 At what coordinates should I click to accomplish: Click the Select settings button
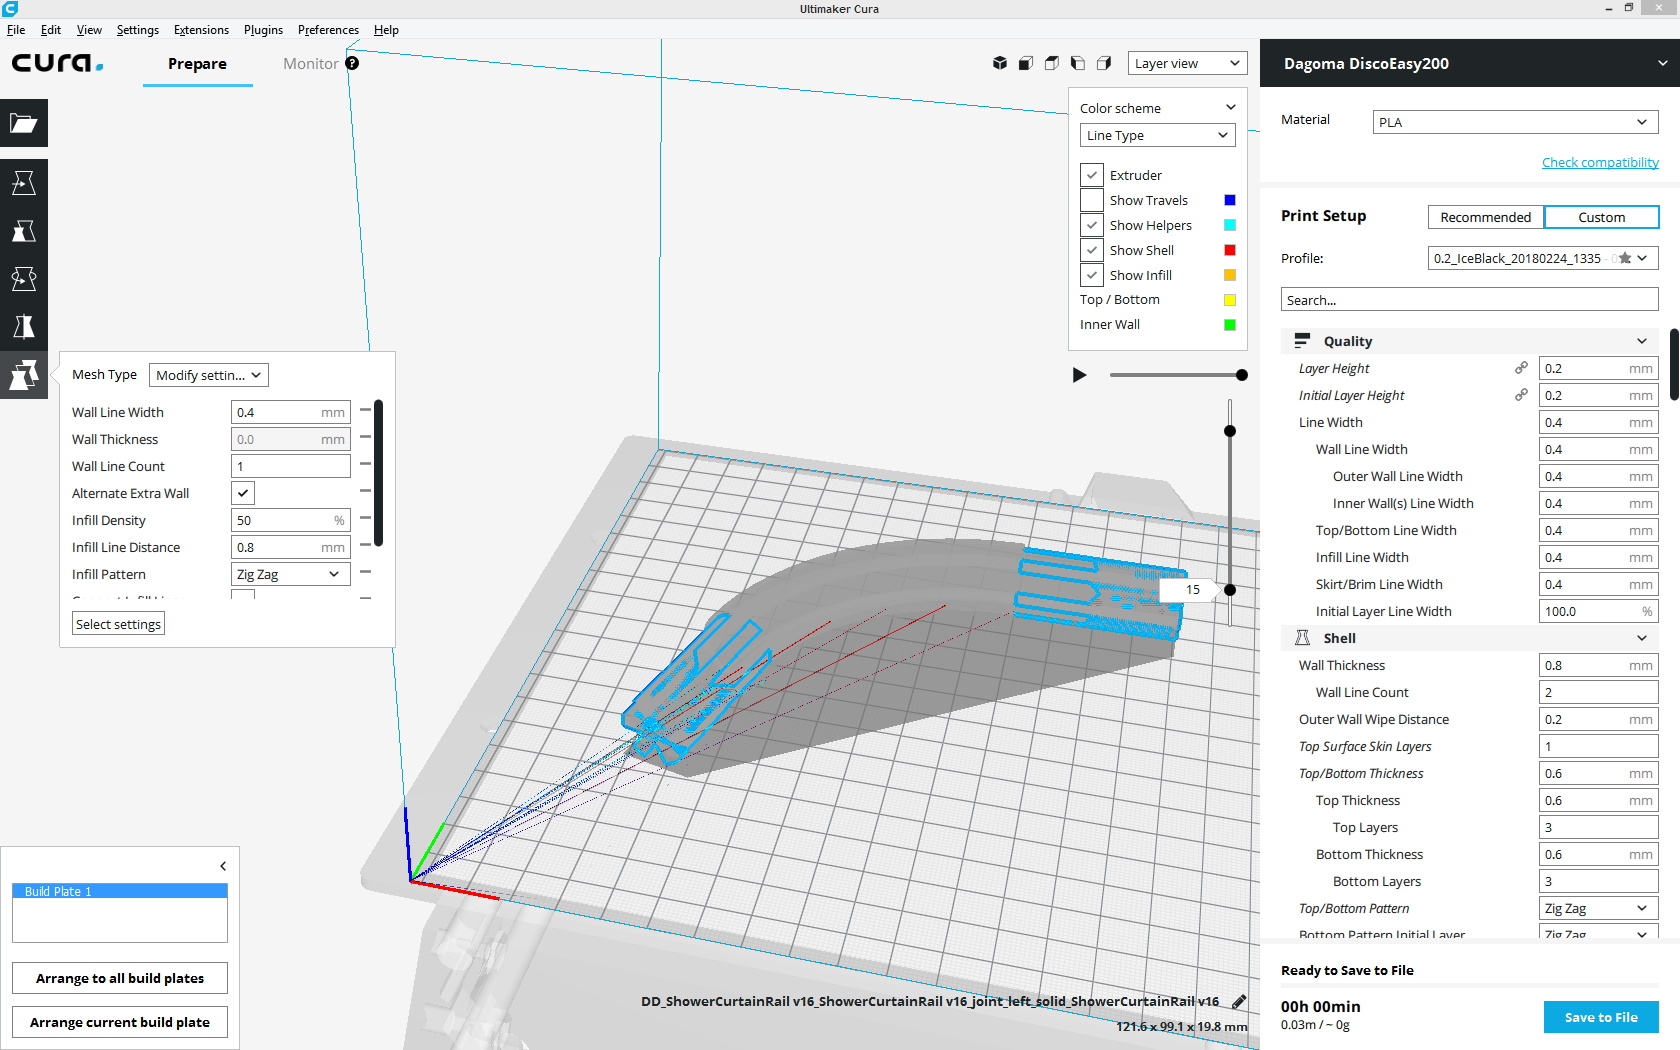click(118, 624)
